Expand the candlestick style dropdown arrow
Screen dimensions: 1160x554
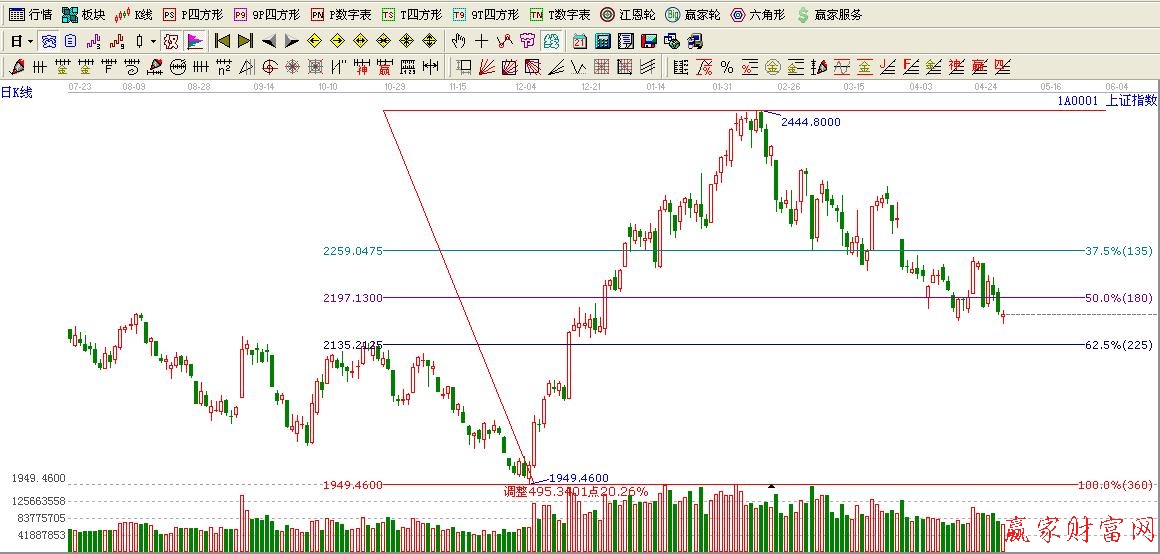pos(153,41)
